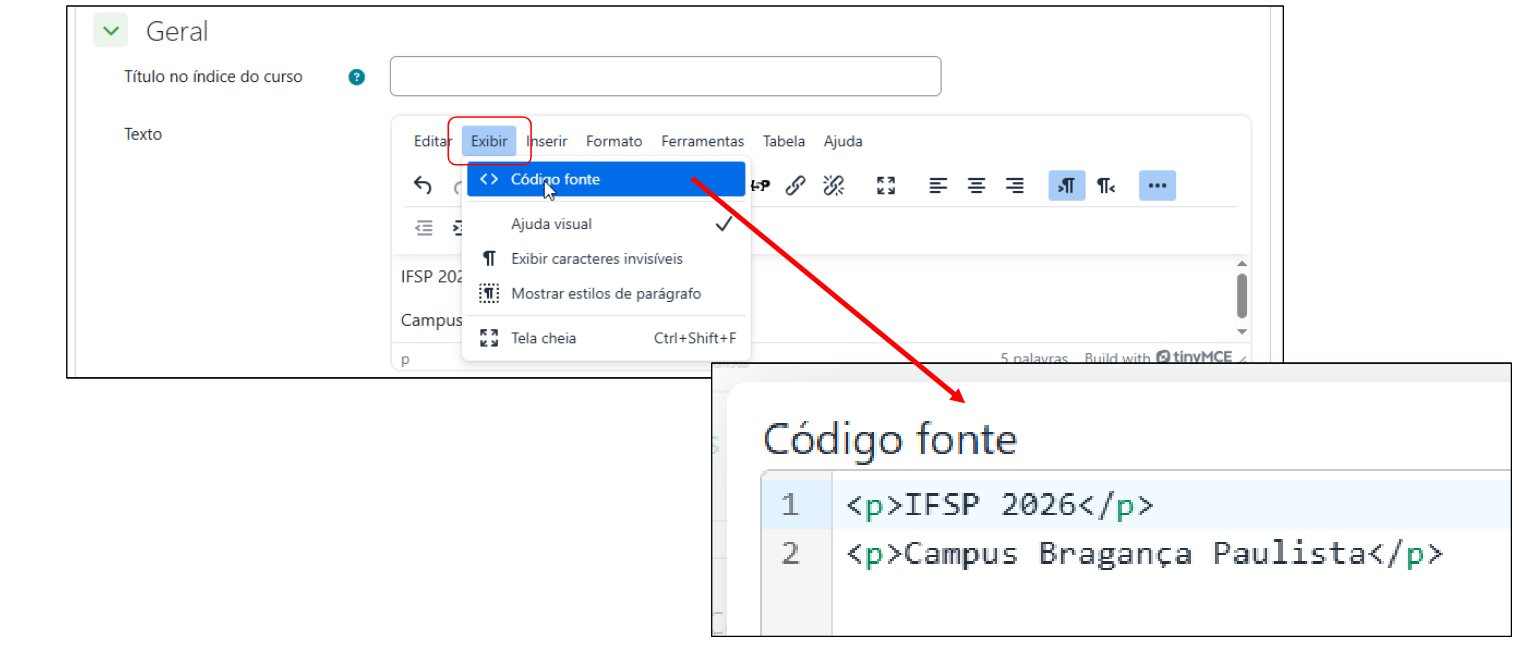Open the Tabela menu
This screenshot has width=1519, height=648.
click(x=784, y=141)
